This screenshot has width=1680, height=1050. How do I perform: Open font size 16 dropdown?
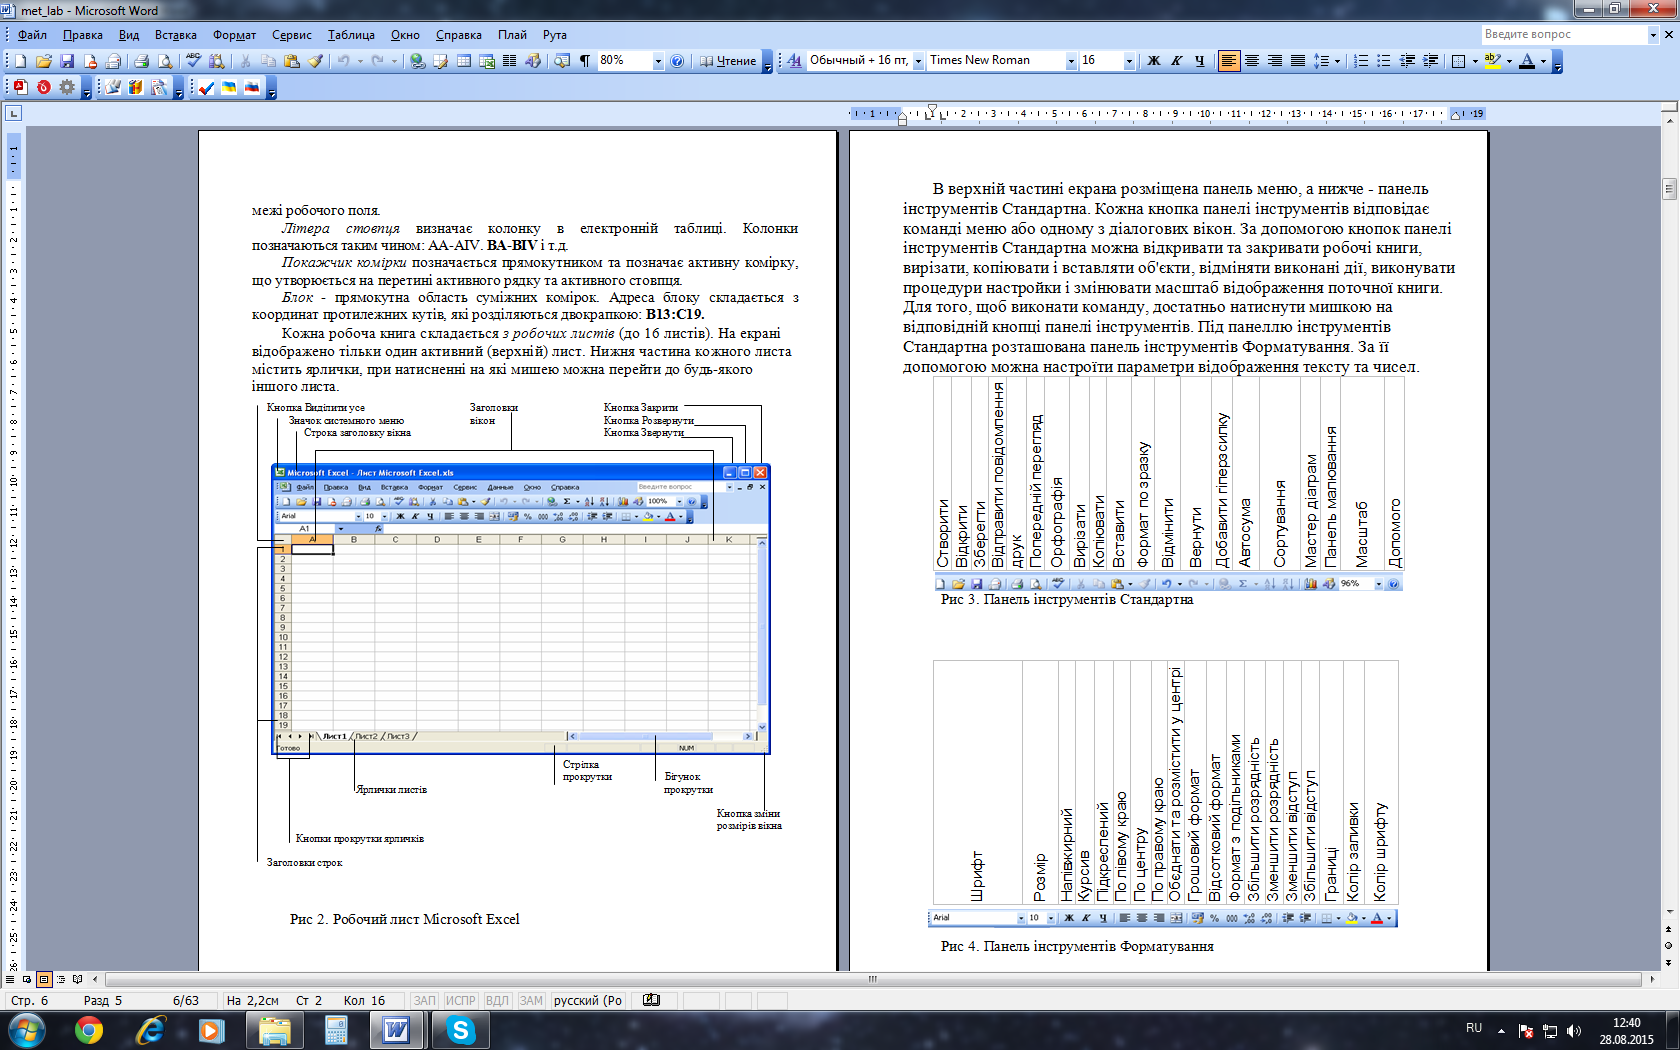click(x=1129, y=61)
